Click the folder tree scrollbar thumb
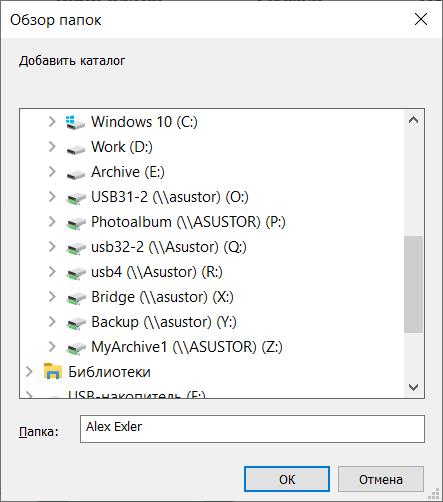Image resolution: width=443 pixels, height=502 pixels. (413, 284)
